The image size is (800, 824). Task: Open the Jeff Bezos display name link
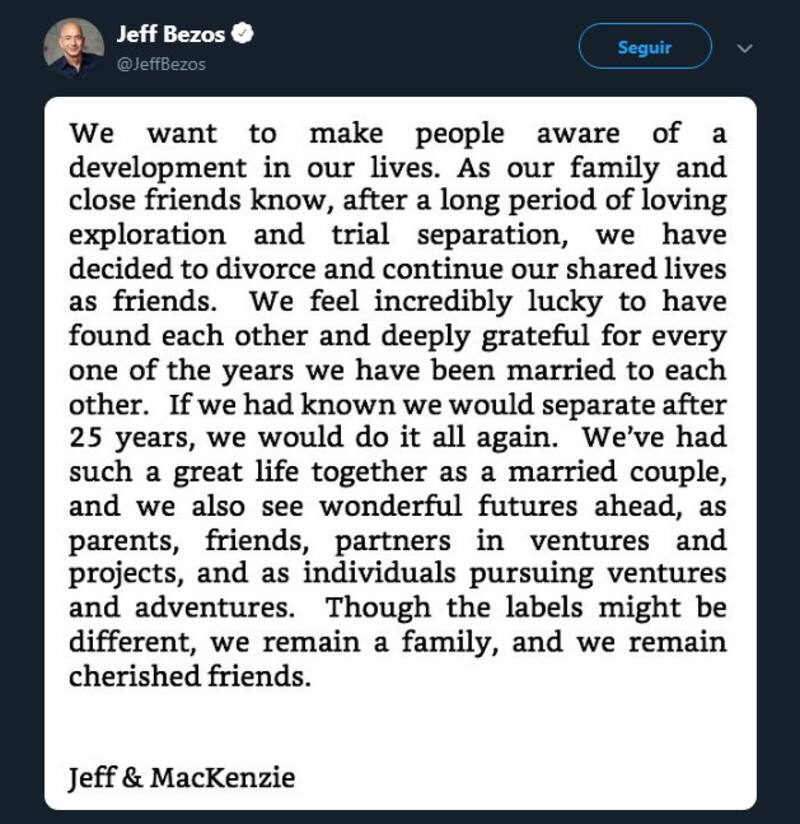tap(171, 35)
